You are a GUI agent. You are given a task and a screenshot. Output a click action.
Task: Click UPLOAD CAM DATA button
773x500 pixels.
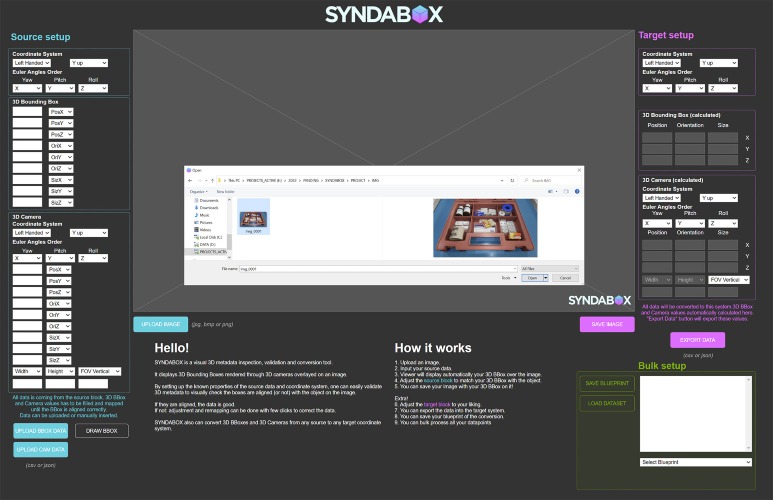(40, 450)
